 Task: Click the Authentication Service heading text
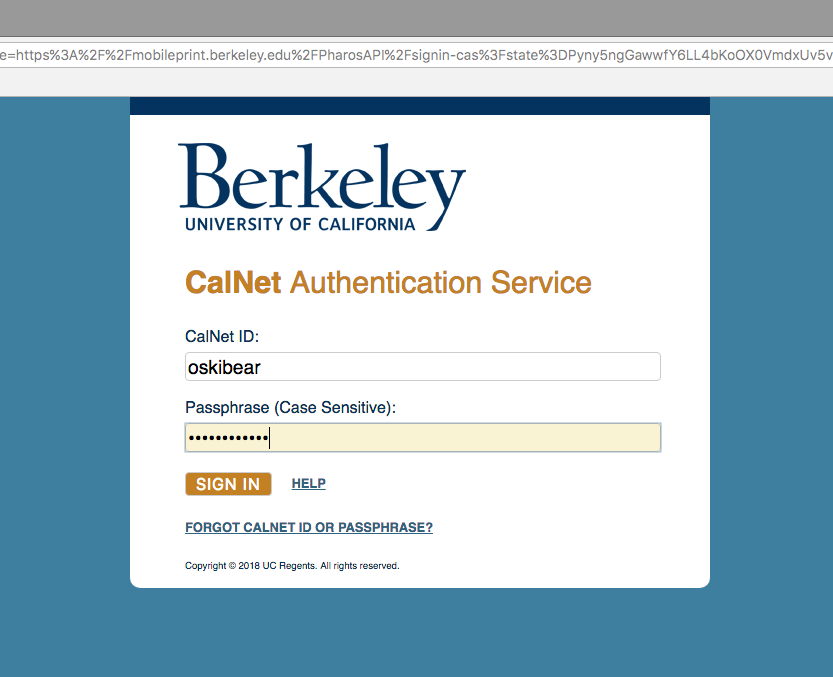click(440, 282)
